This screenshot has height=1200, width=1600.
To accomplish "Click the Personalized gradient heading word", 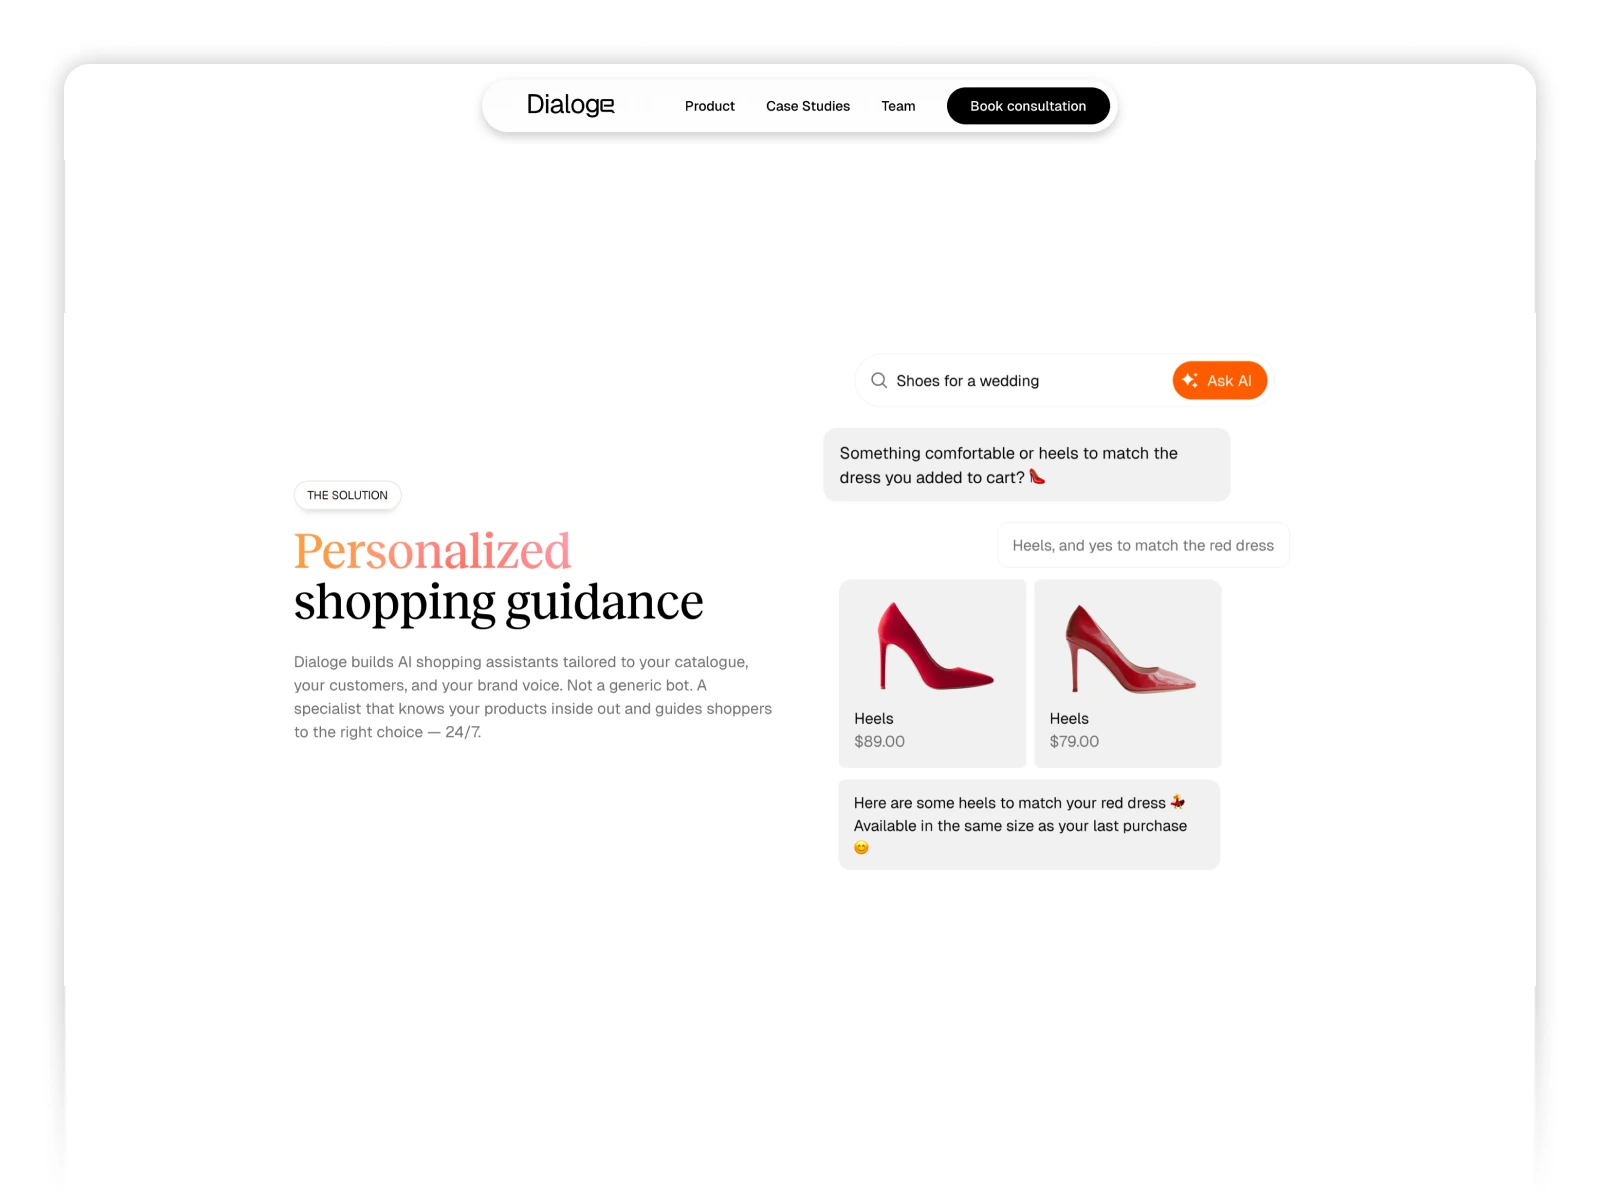I will point(432,551).
